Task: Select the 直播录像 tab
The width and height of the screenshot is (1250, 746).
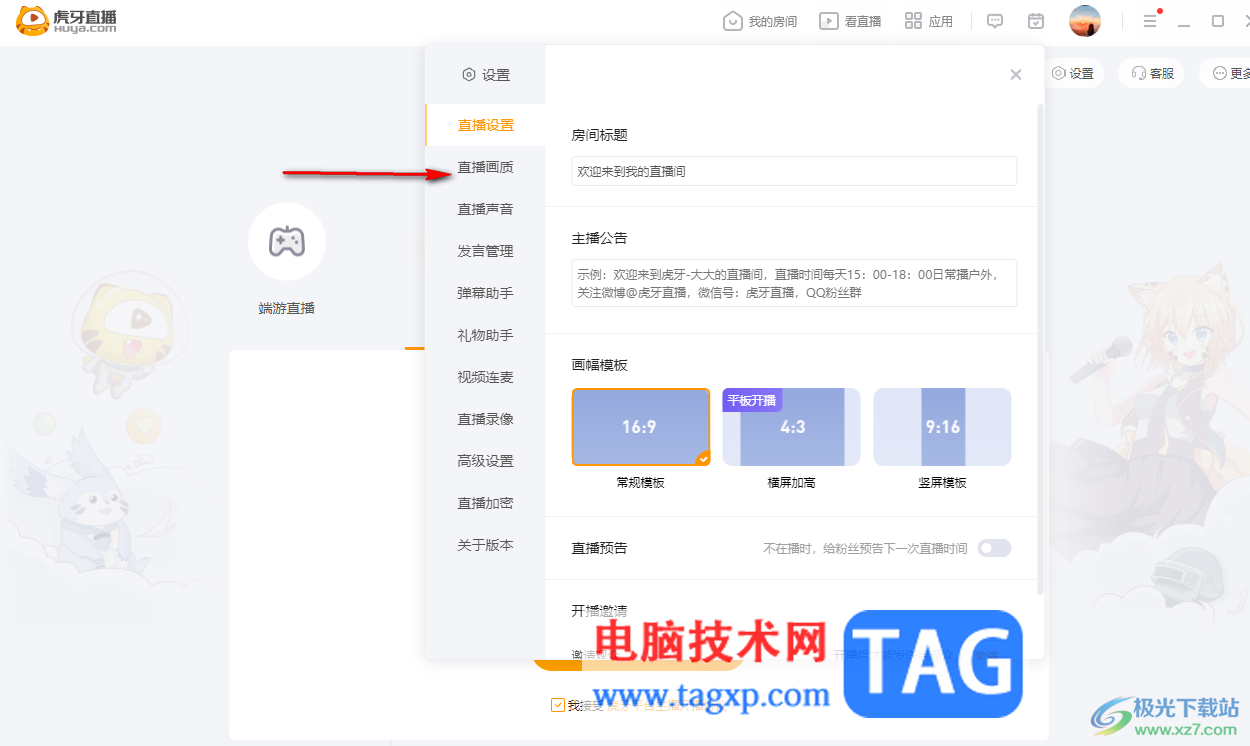Action: pos(485,419)
